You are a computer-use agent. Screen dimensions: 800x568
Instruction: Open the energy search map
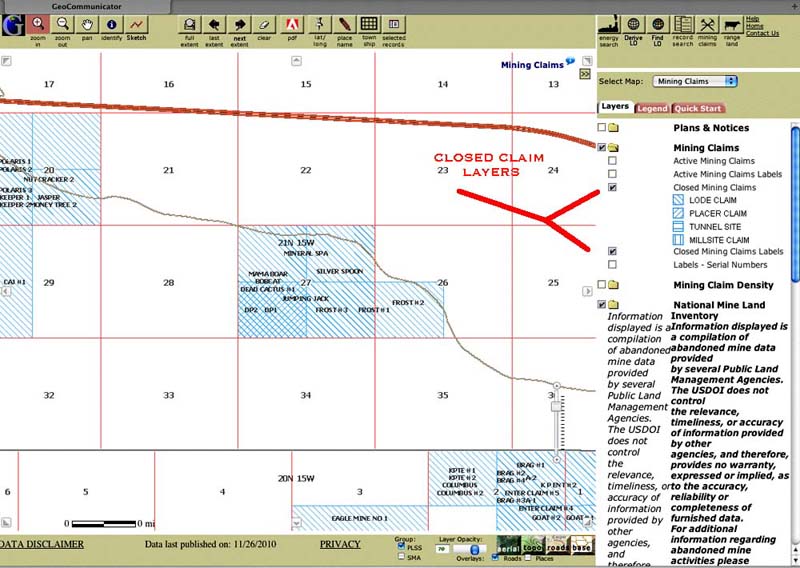tap(609, 24)
